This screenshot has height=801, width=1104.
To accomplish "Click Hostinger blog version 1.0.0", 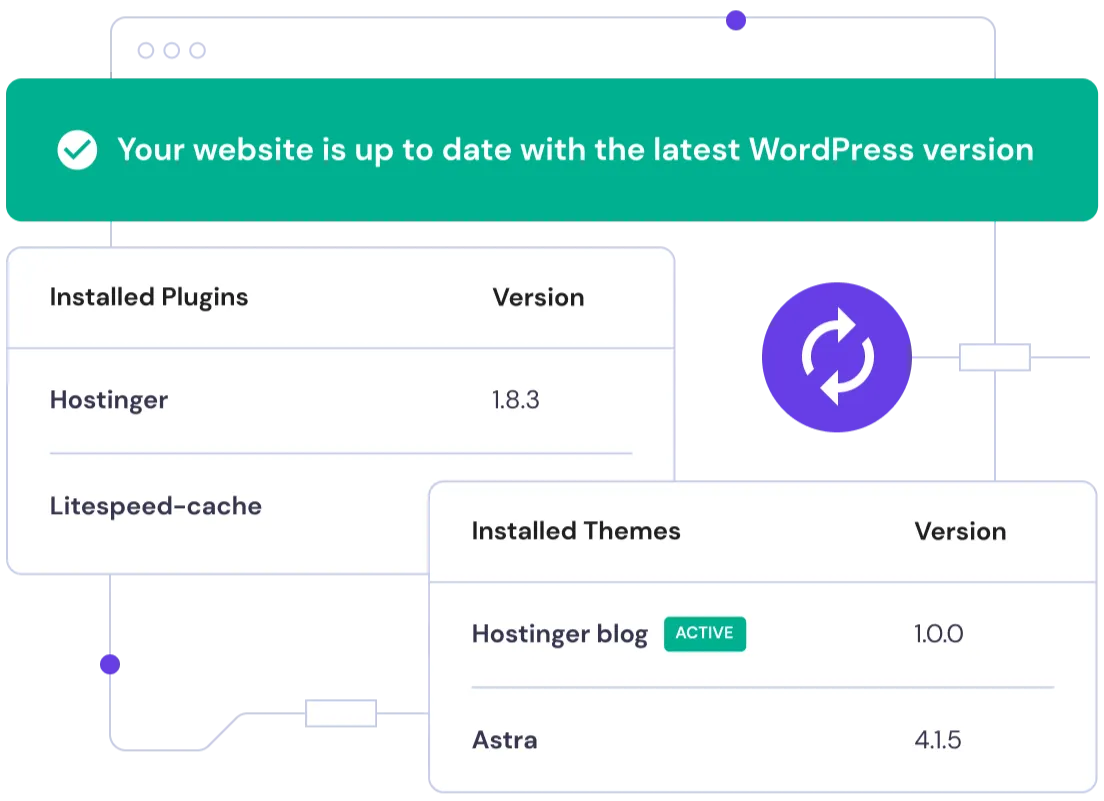I will click(938, 634).
